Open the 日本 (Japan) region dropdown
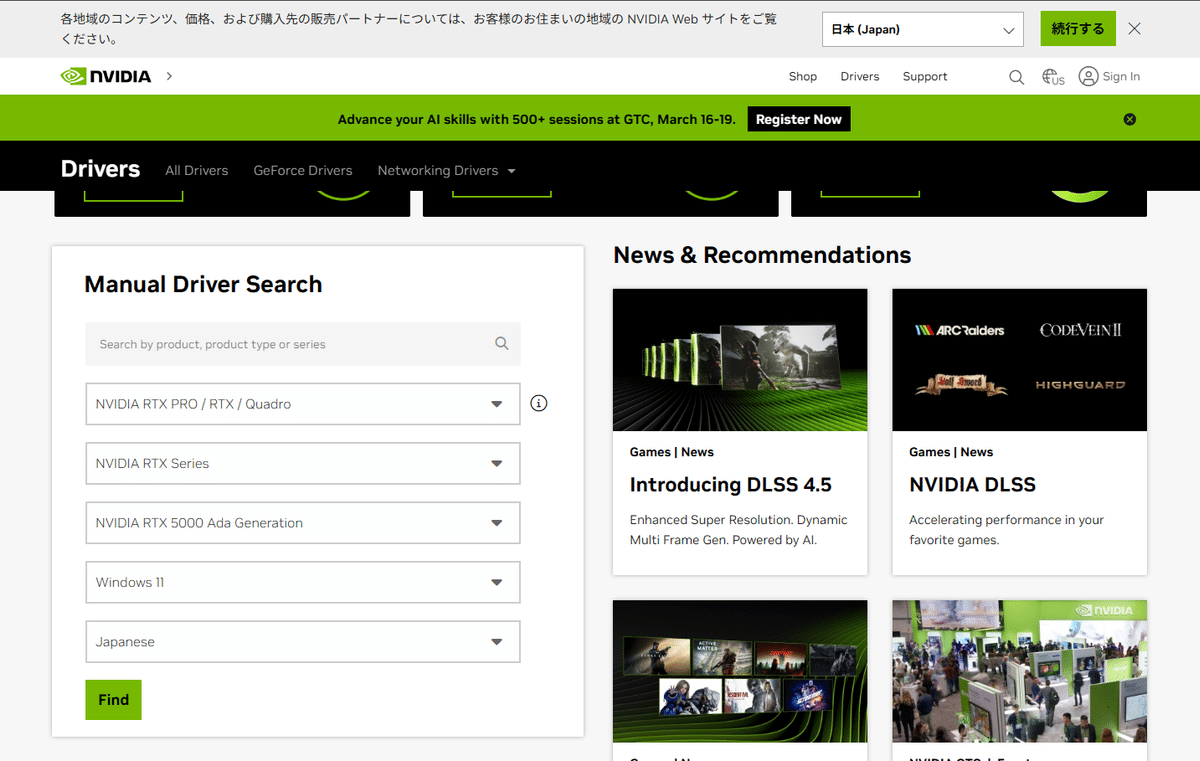 click(922, 29)
